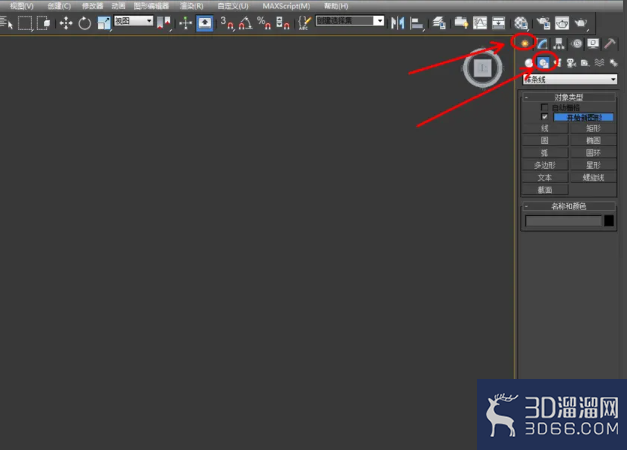Image resolution: width=627 pixels, height=450 pixels.
Task: Switch to the Display command panel tab
Action: [x=593, y=43]
